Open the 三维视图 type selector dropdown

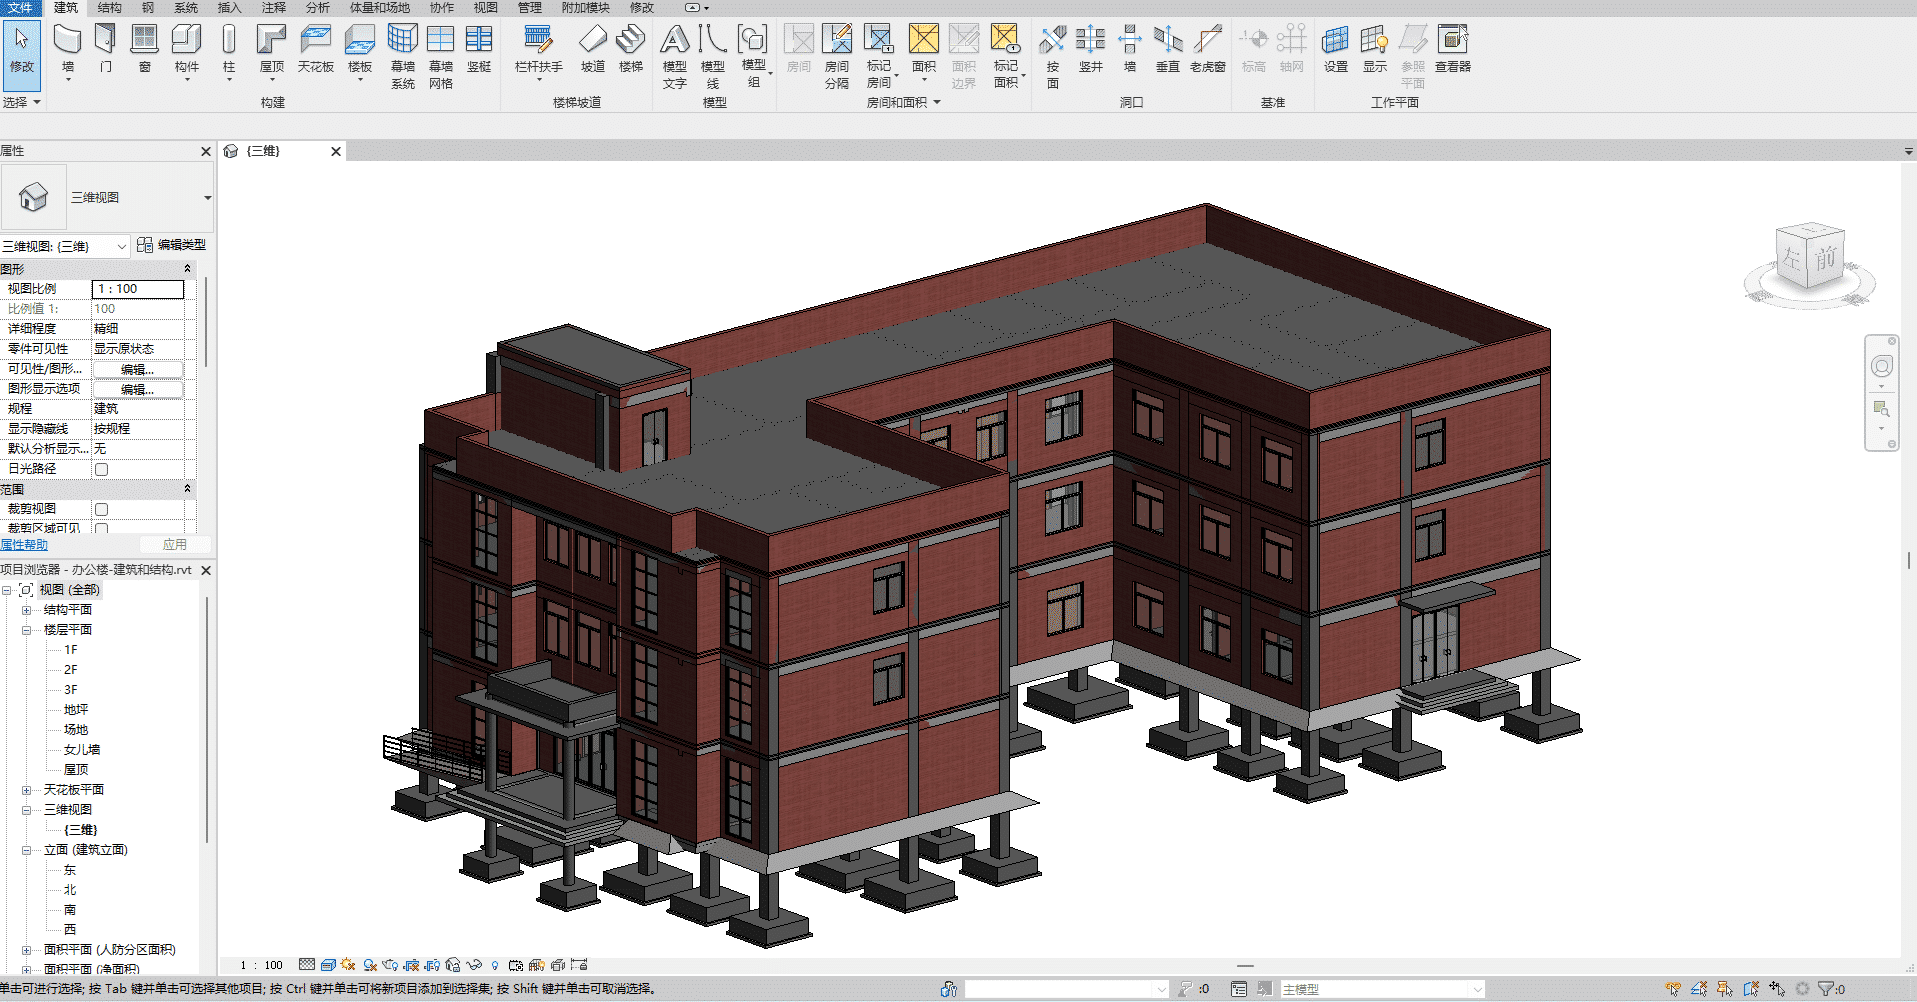pyautogui.click(x=207, y=198)
